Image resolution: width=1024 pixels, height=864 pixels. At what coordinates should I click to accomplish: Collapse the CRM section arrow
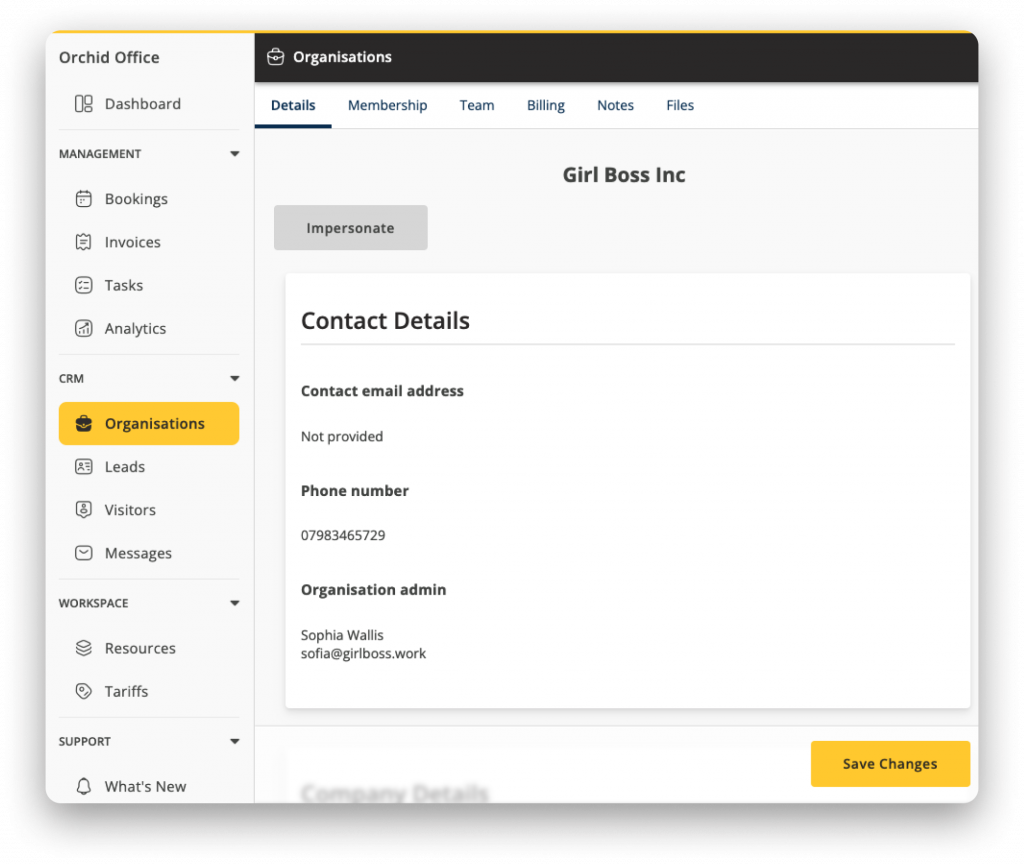pos(234,379)
